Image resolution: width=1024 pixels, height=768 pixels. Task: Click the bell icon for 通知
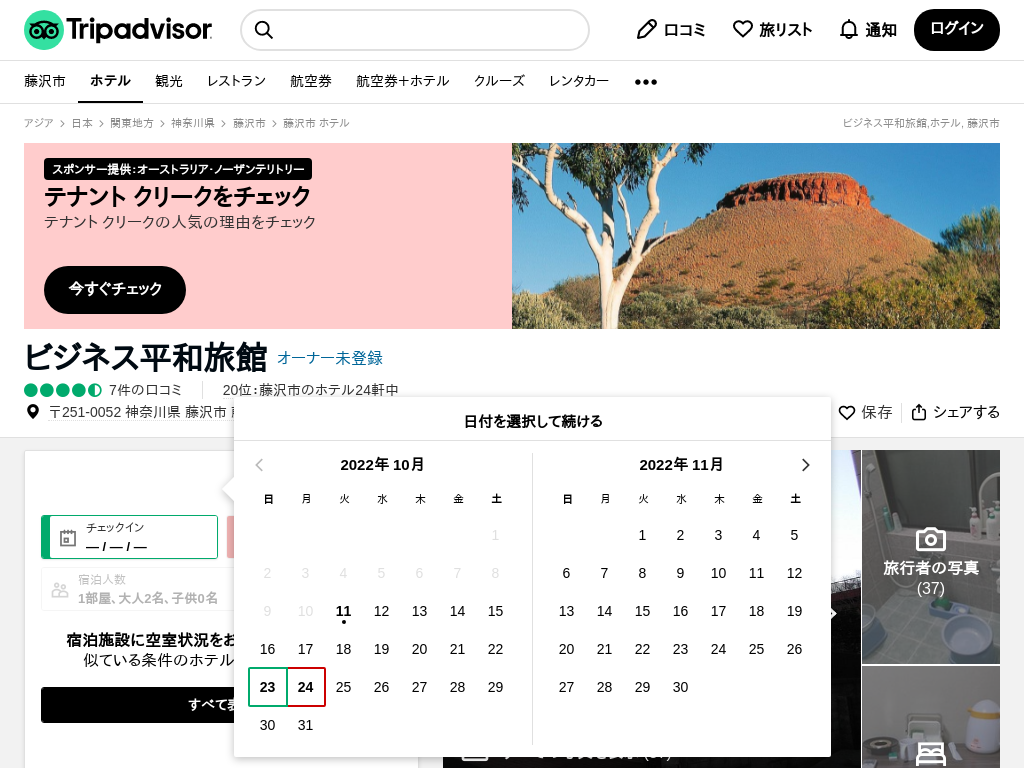848,29
